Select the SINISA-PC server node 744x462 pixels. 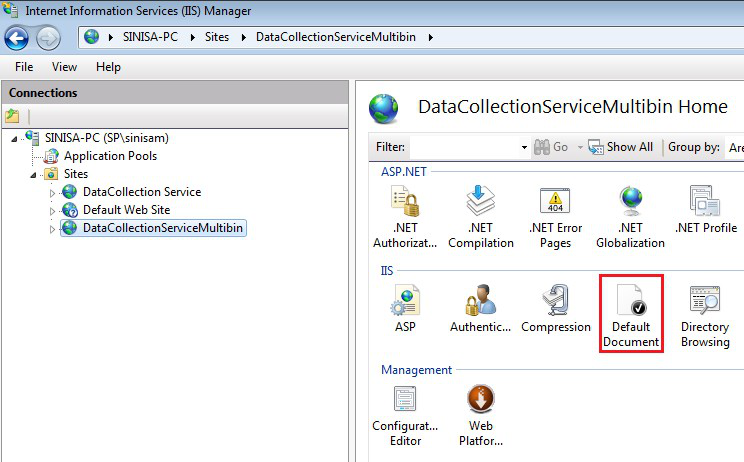(106, 138)
